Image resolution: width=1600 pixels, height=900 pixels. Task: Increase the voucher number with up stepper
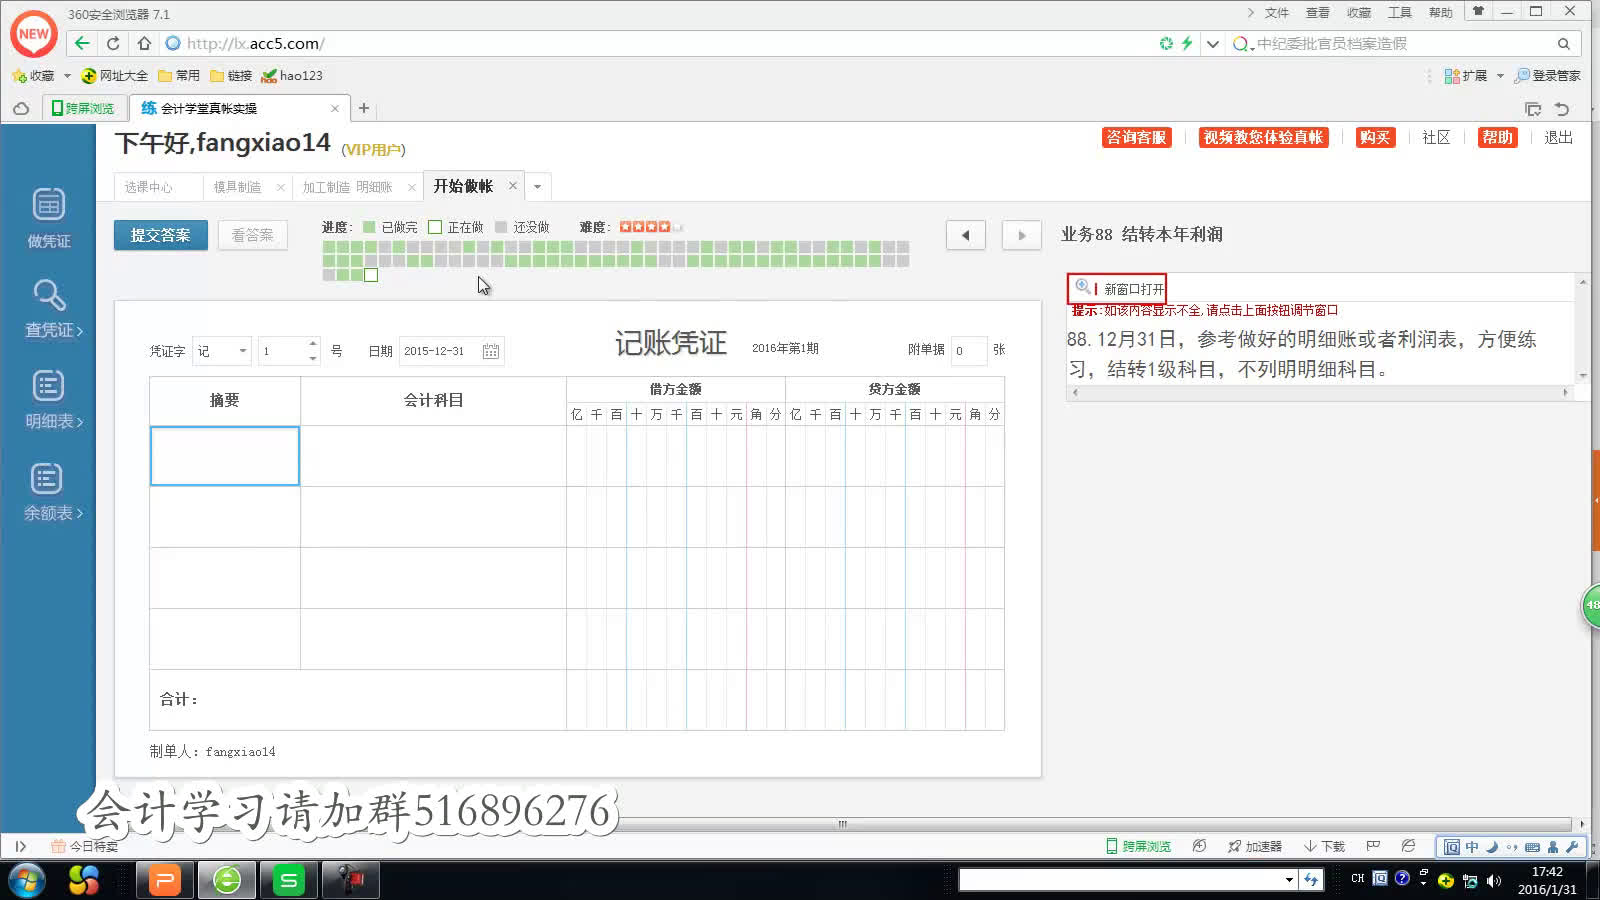[313, 344]
